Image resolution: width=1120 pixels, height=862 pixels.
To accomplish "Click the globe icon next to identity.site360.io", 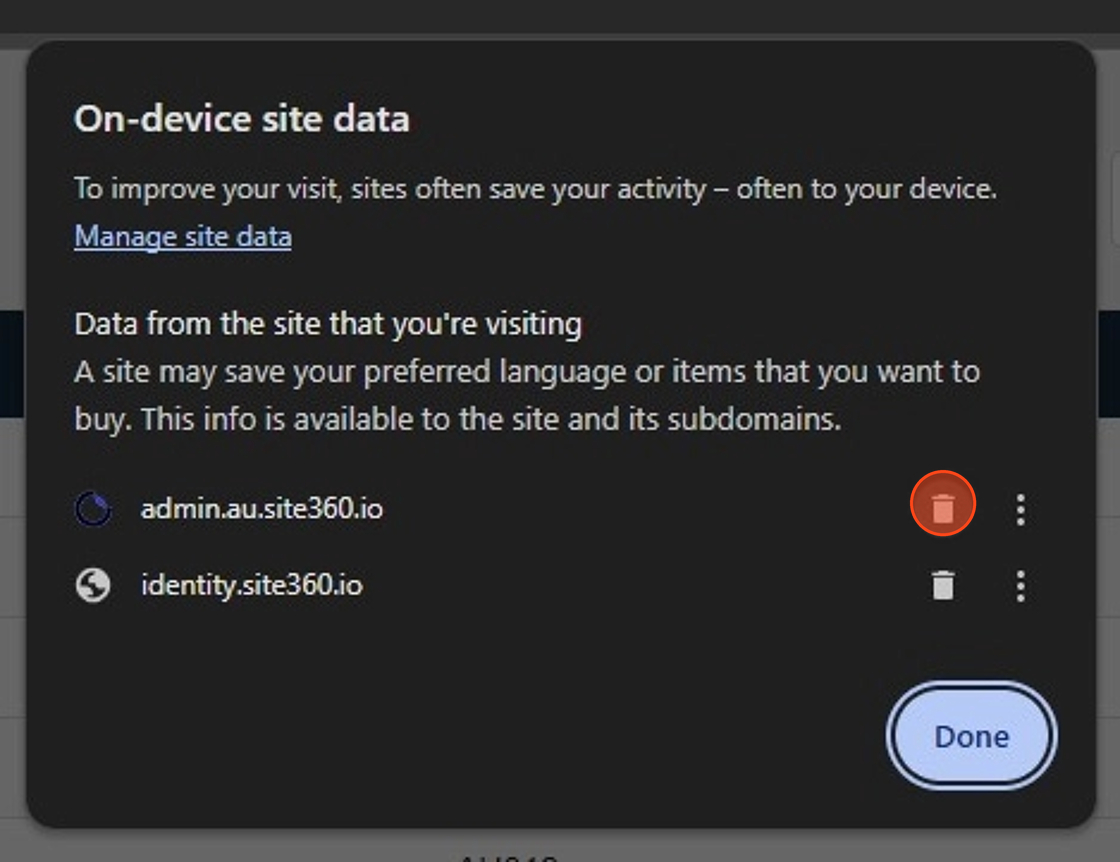I will [x=93, y=586].
